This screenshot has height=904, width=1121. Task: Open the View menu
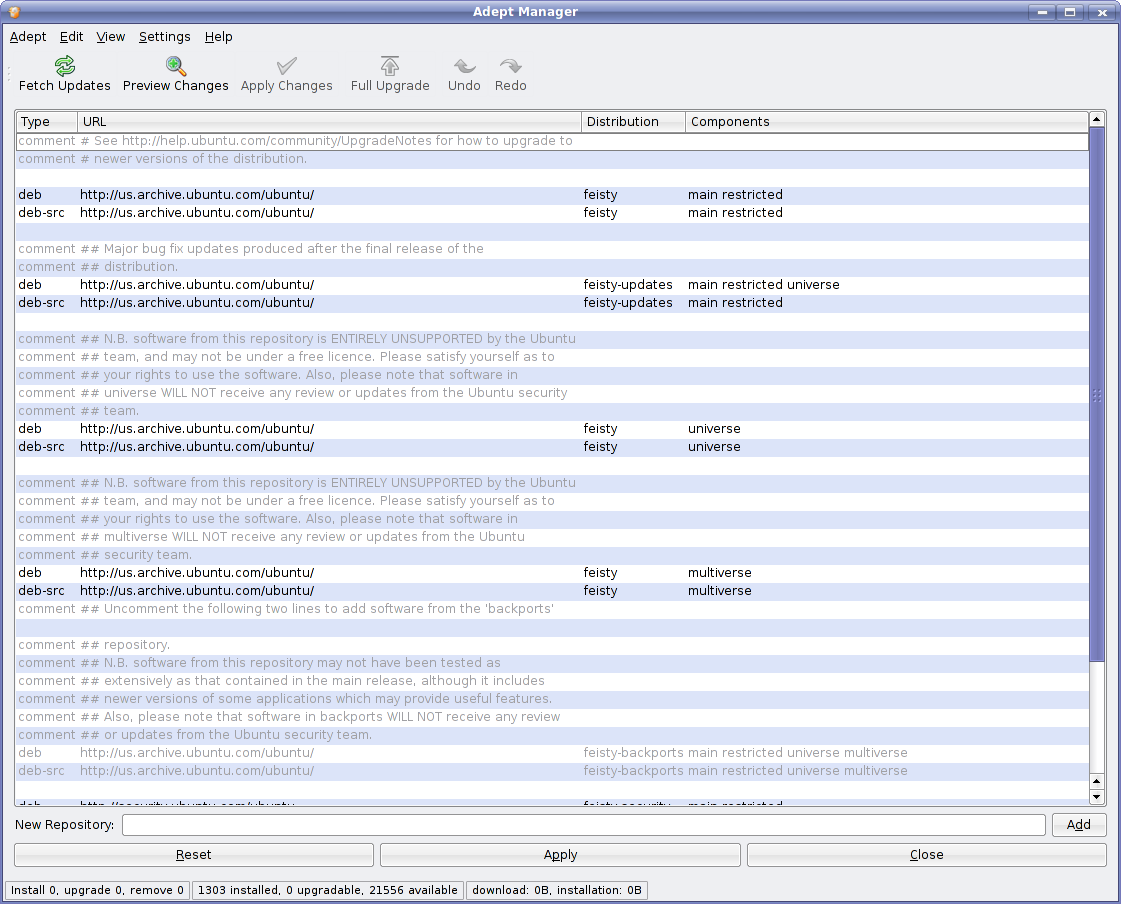(x=110, y=37)
